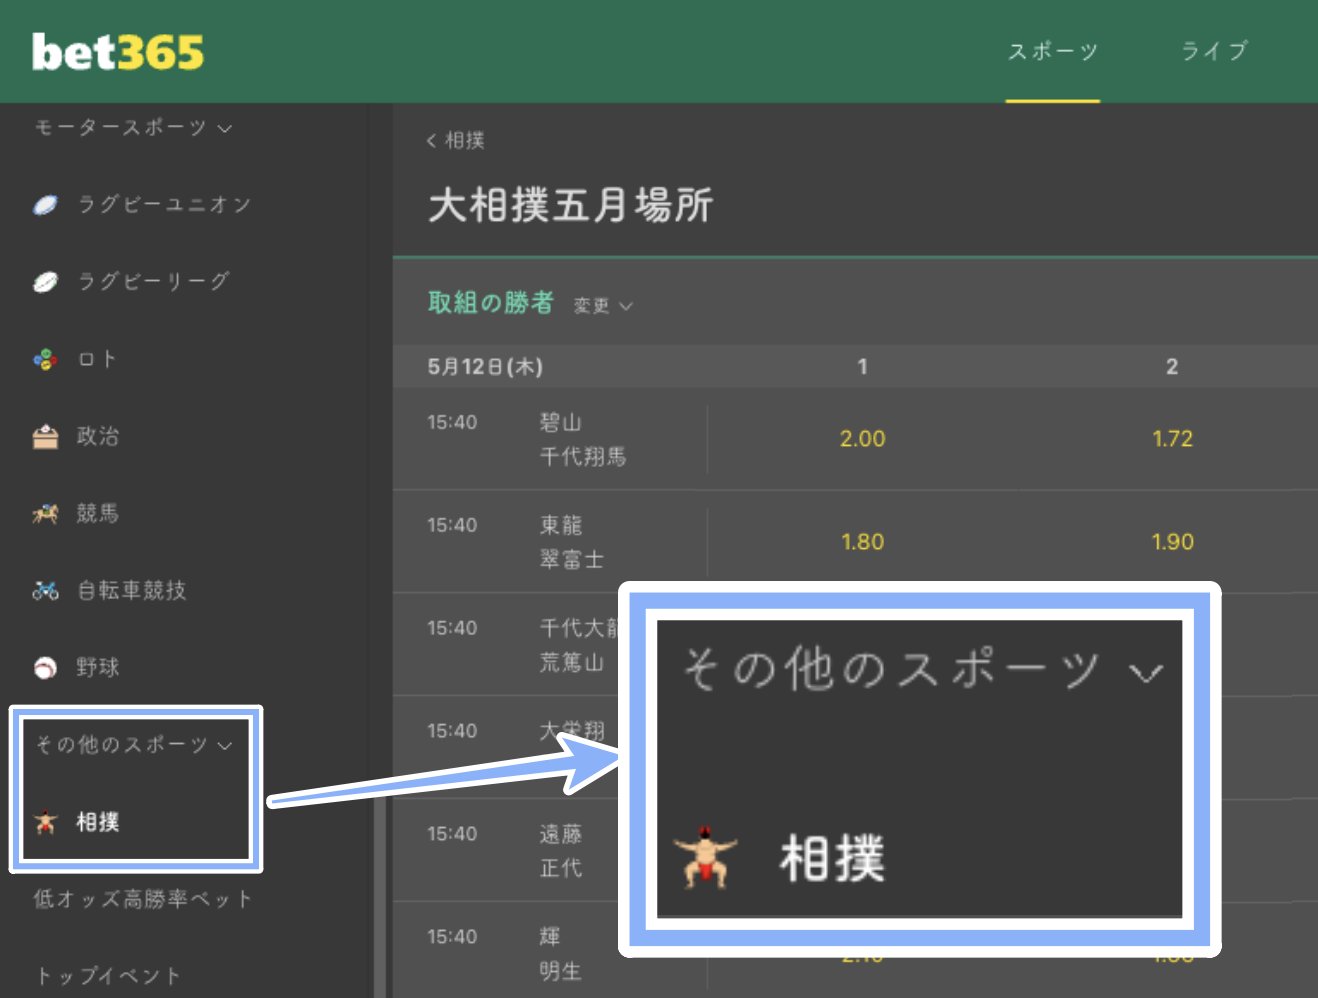1318x998 pixels.
Task: Select 自転車競技 in sidebar
Action: point(132,590)
